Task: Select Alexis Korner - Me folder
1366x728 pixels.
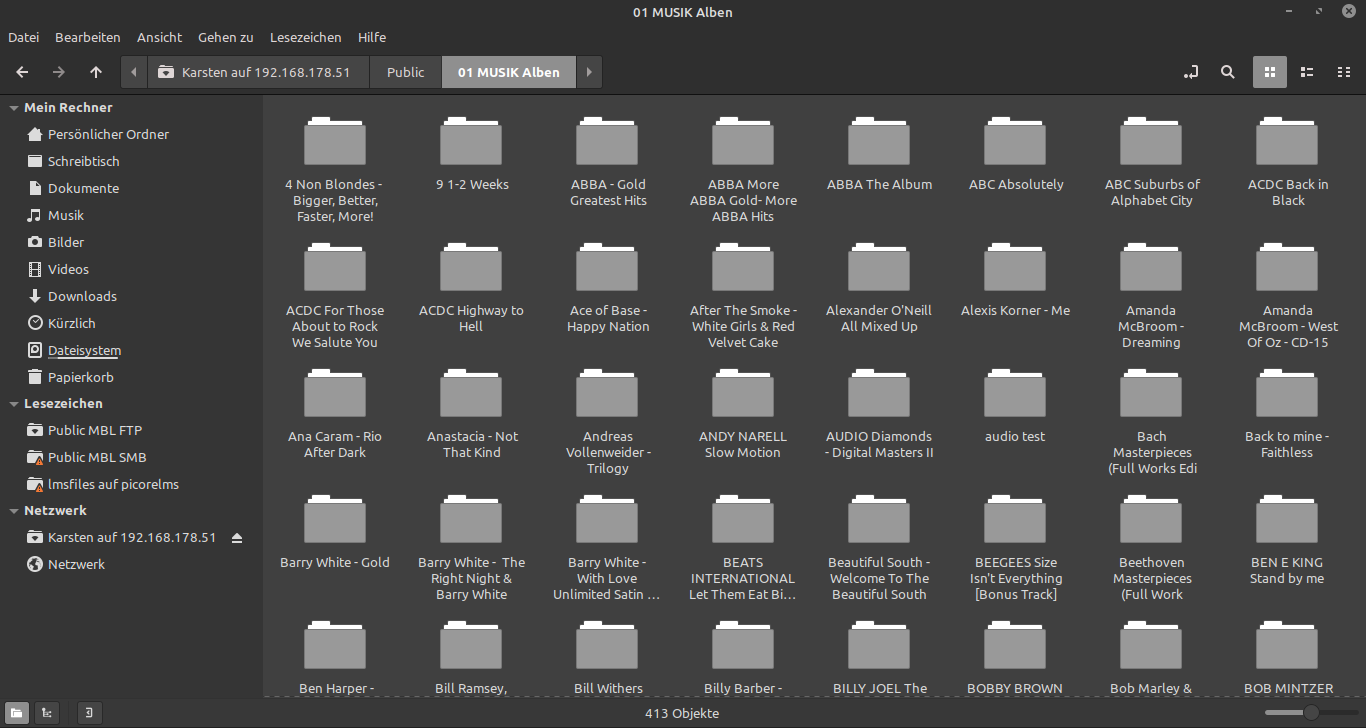Action: (x=1016, y=281)
